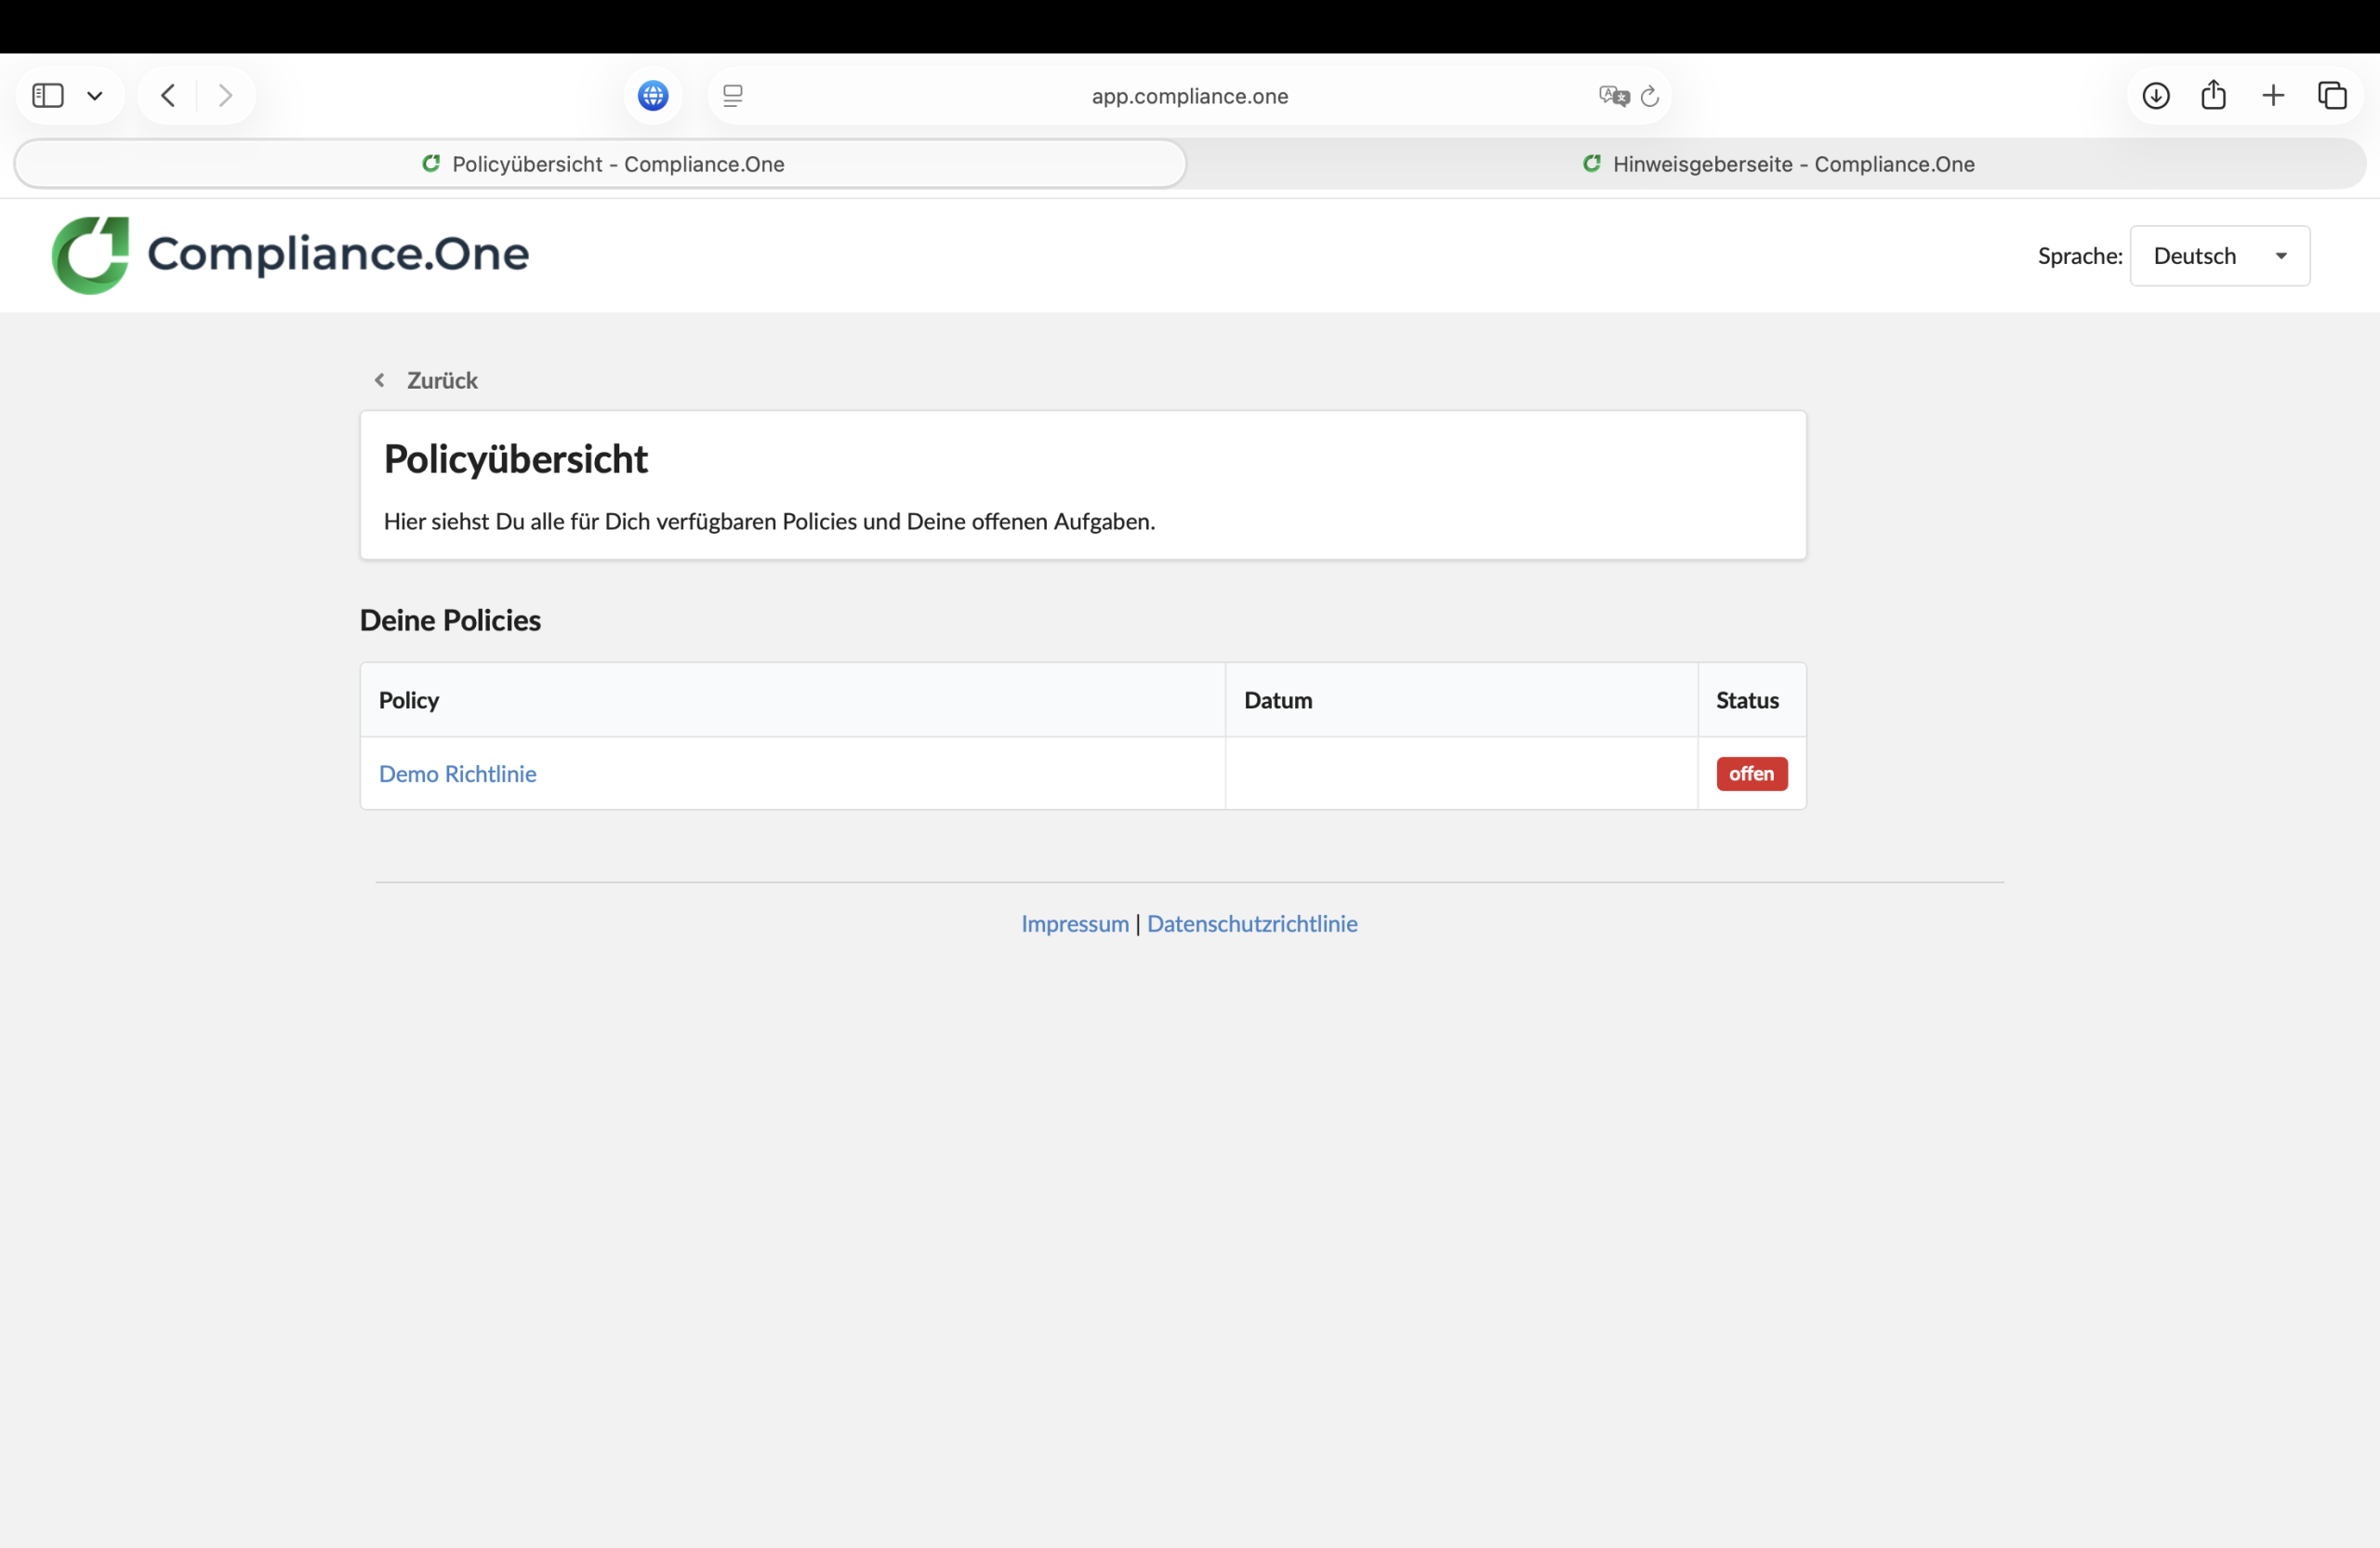This screenshot has width=2380, height=1548.
Task: Open the Sprache Deutsch dropdown
Action: click(x=2219, y=256)
